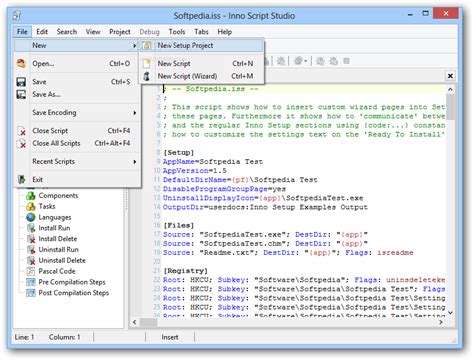The image size is (474, 360).
Task: Close the script tab with X button
Action: pos(450,76)
